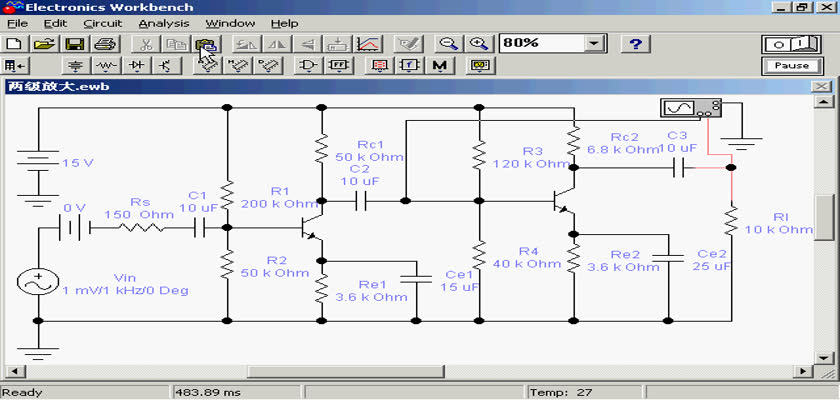Save the circuit with floppy disk icon
The height and width of the screenshot is (400, 840).
pos(74,43)
